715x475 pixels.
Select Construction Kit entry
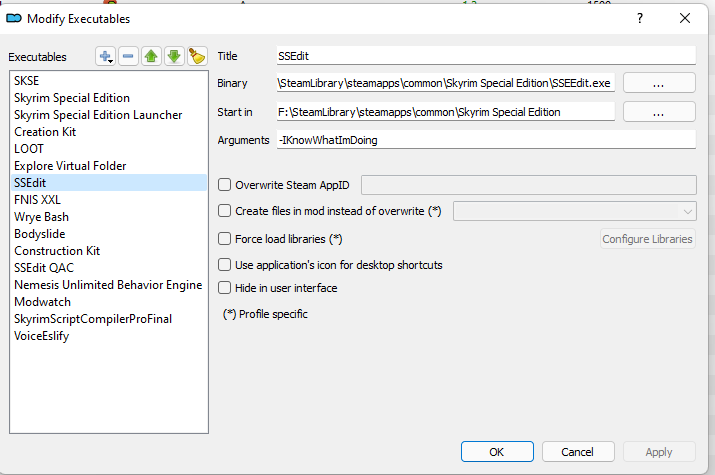[109, 251]
